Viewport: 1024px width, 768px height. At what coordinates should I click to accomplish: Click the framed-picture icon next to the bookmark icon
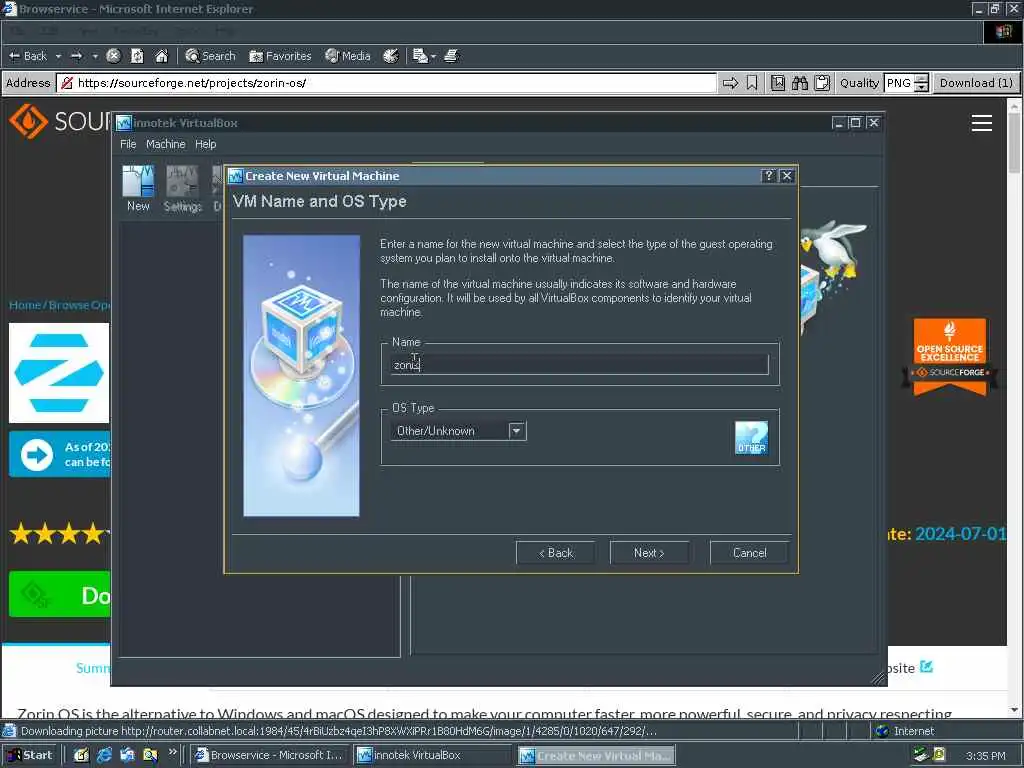click(778, 83)
